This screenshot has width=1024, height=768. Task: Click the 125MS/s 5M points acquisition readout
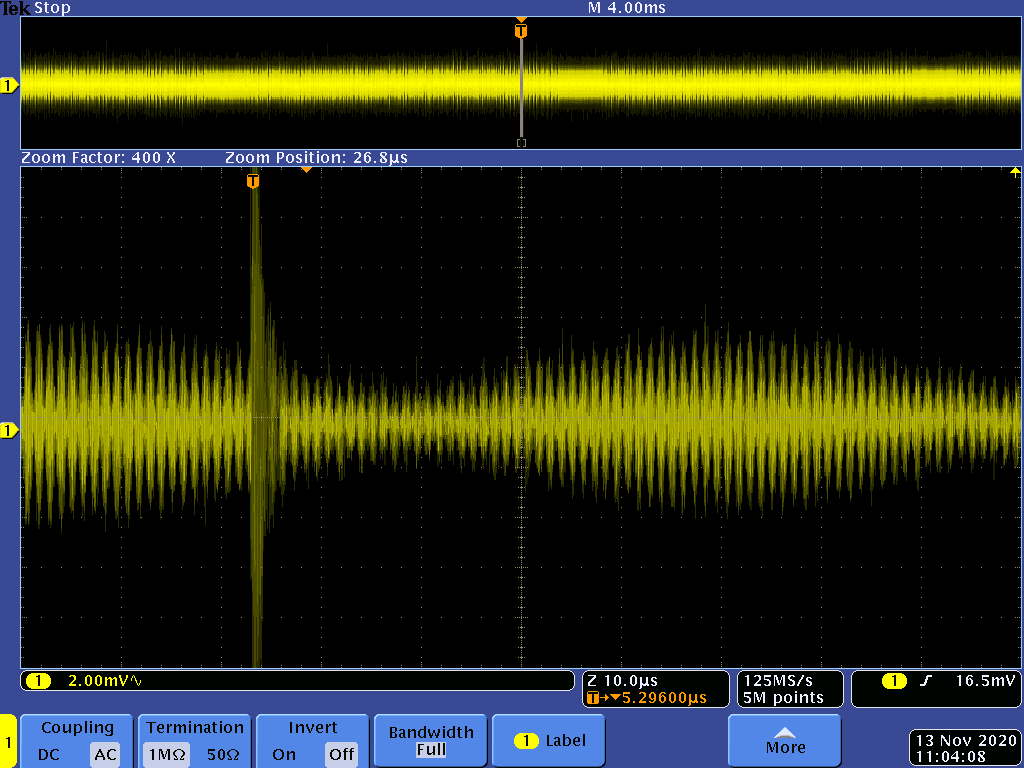coord(790,689)
